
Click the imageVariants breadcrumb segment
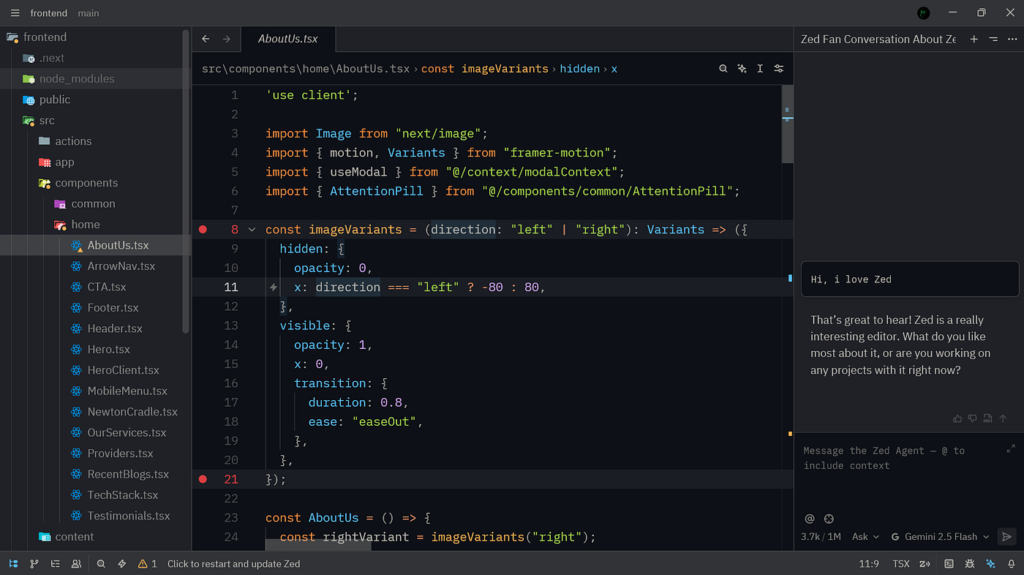[x=485, y=69]
